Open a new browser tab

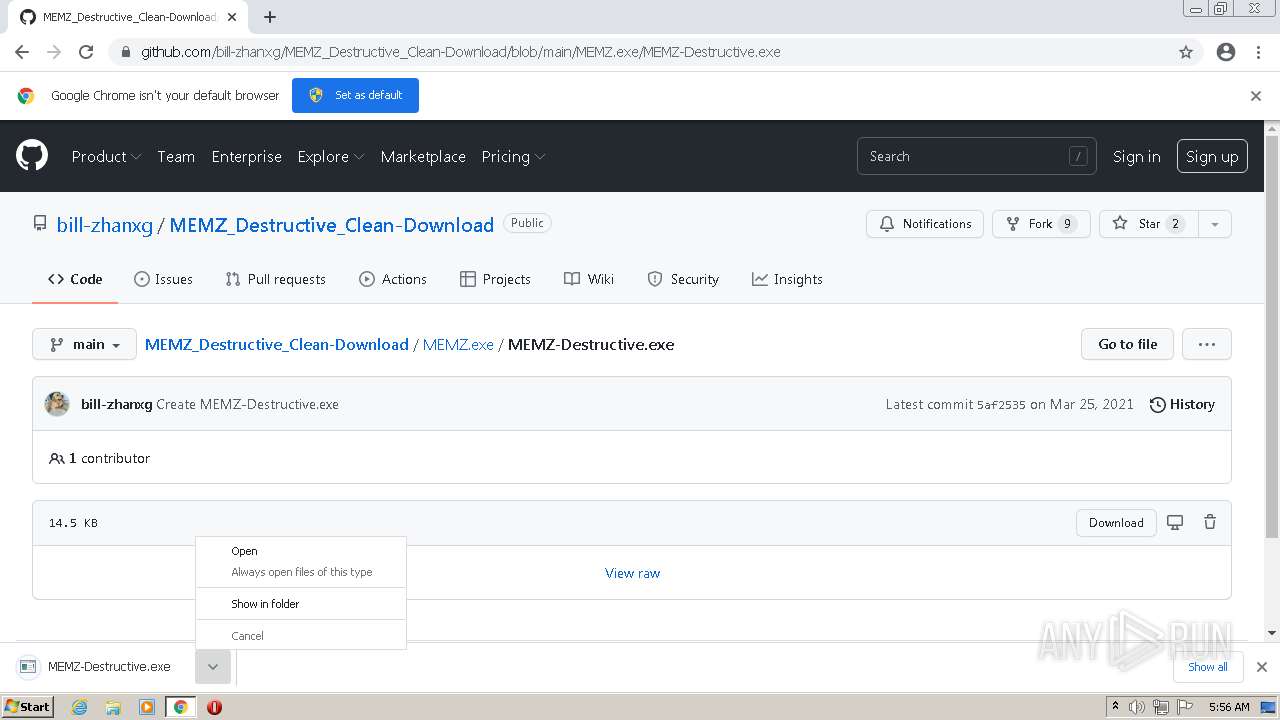coord(270,17)
